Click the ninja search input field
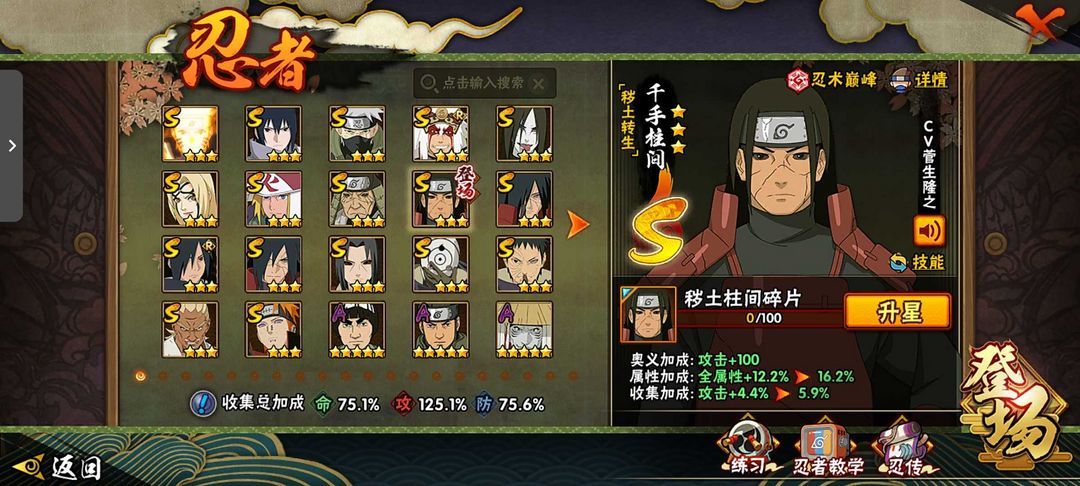 pos(484,83)
